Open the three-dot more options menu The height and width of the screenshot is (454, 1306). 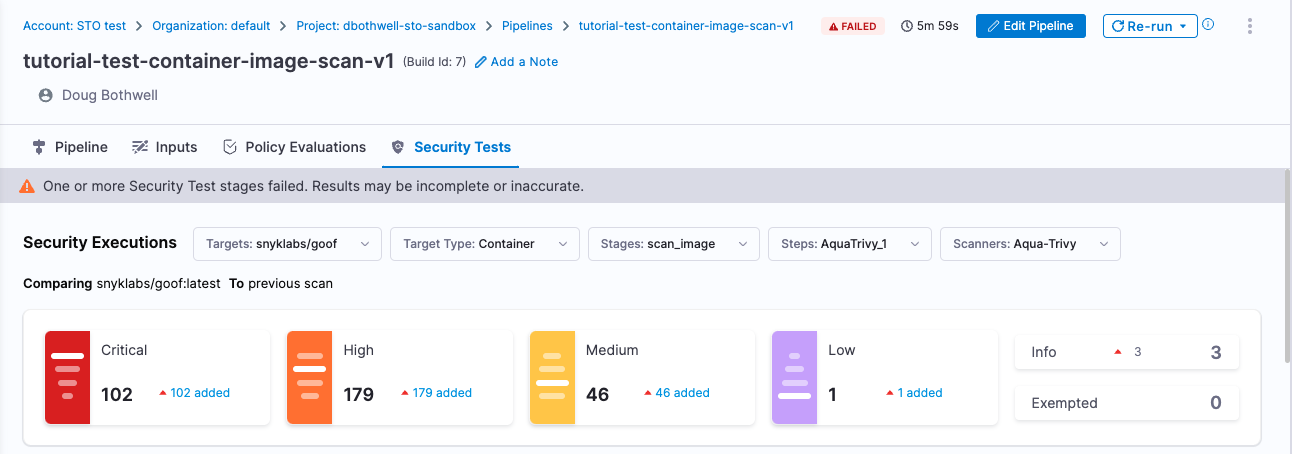1249,26
